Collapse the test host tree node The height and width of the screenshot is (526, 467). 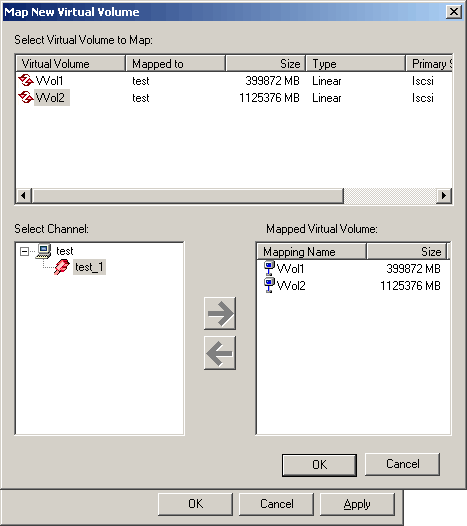point(24,251)
